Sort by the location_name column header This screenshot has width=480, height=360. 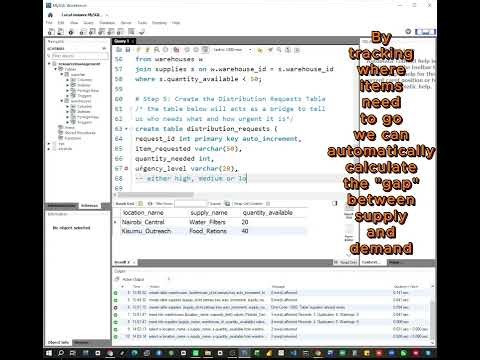(x=143, y=213)
